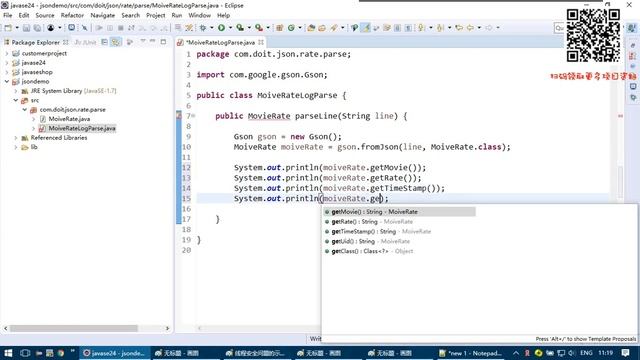The width and height of the screenshot is (640, 360).
Task: Click the Previous Annotation icon
Action: pos(440,28)
